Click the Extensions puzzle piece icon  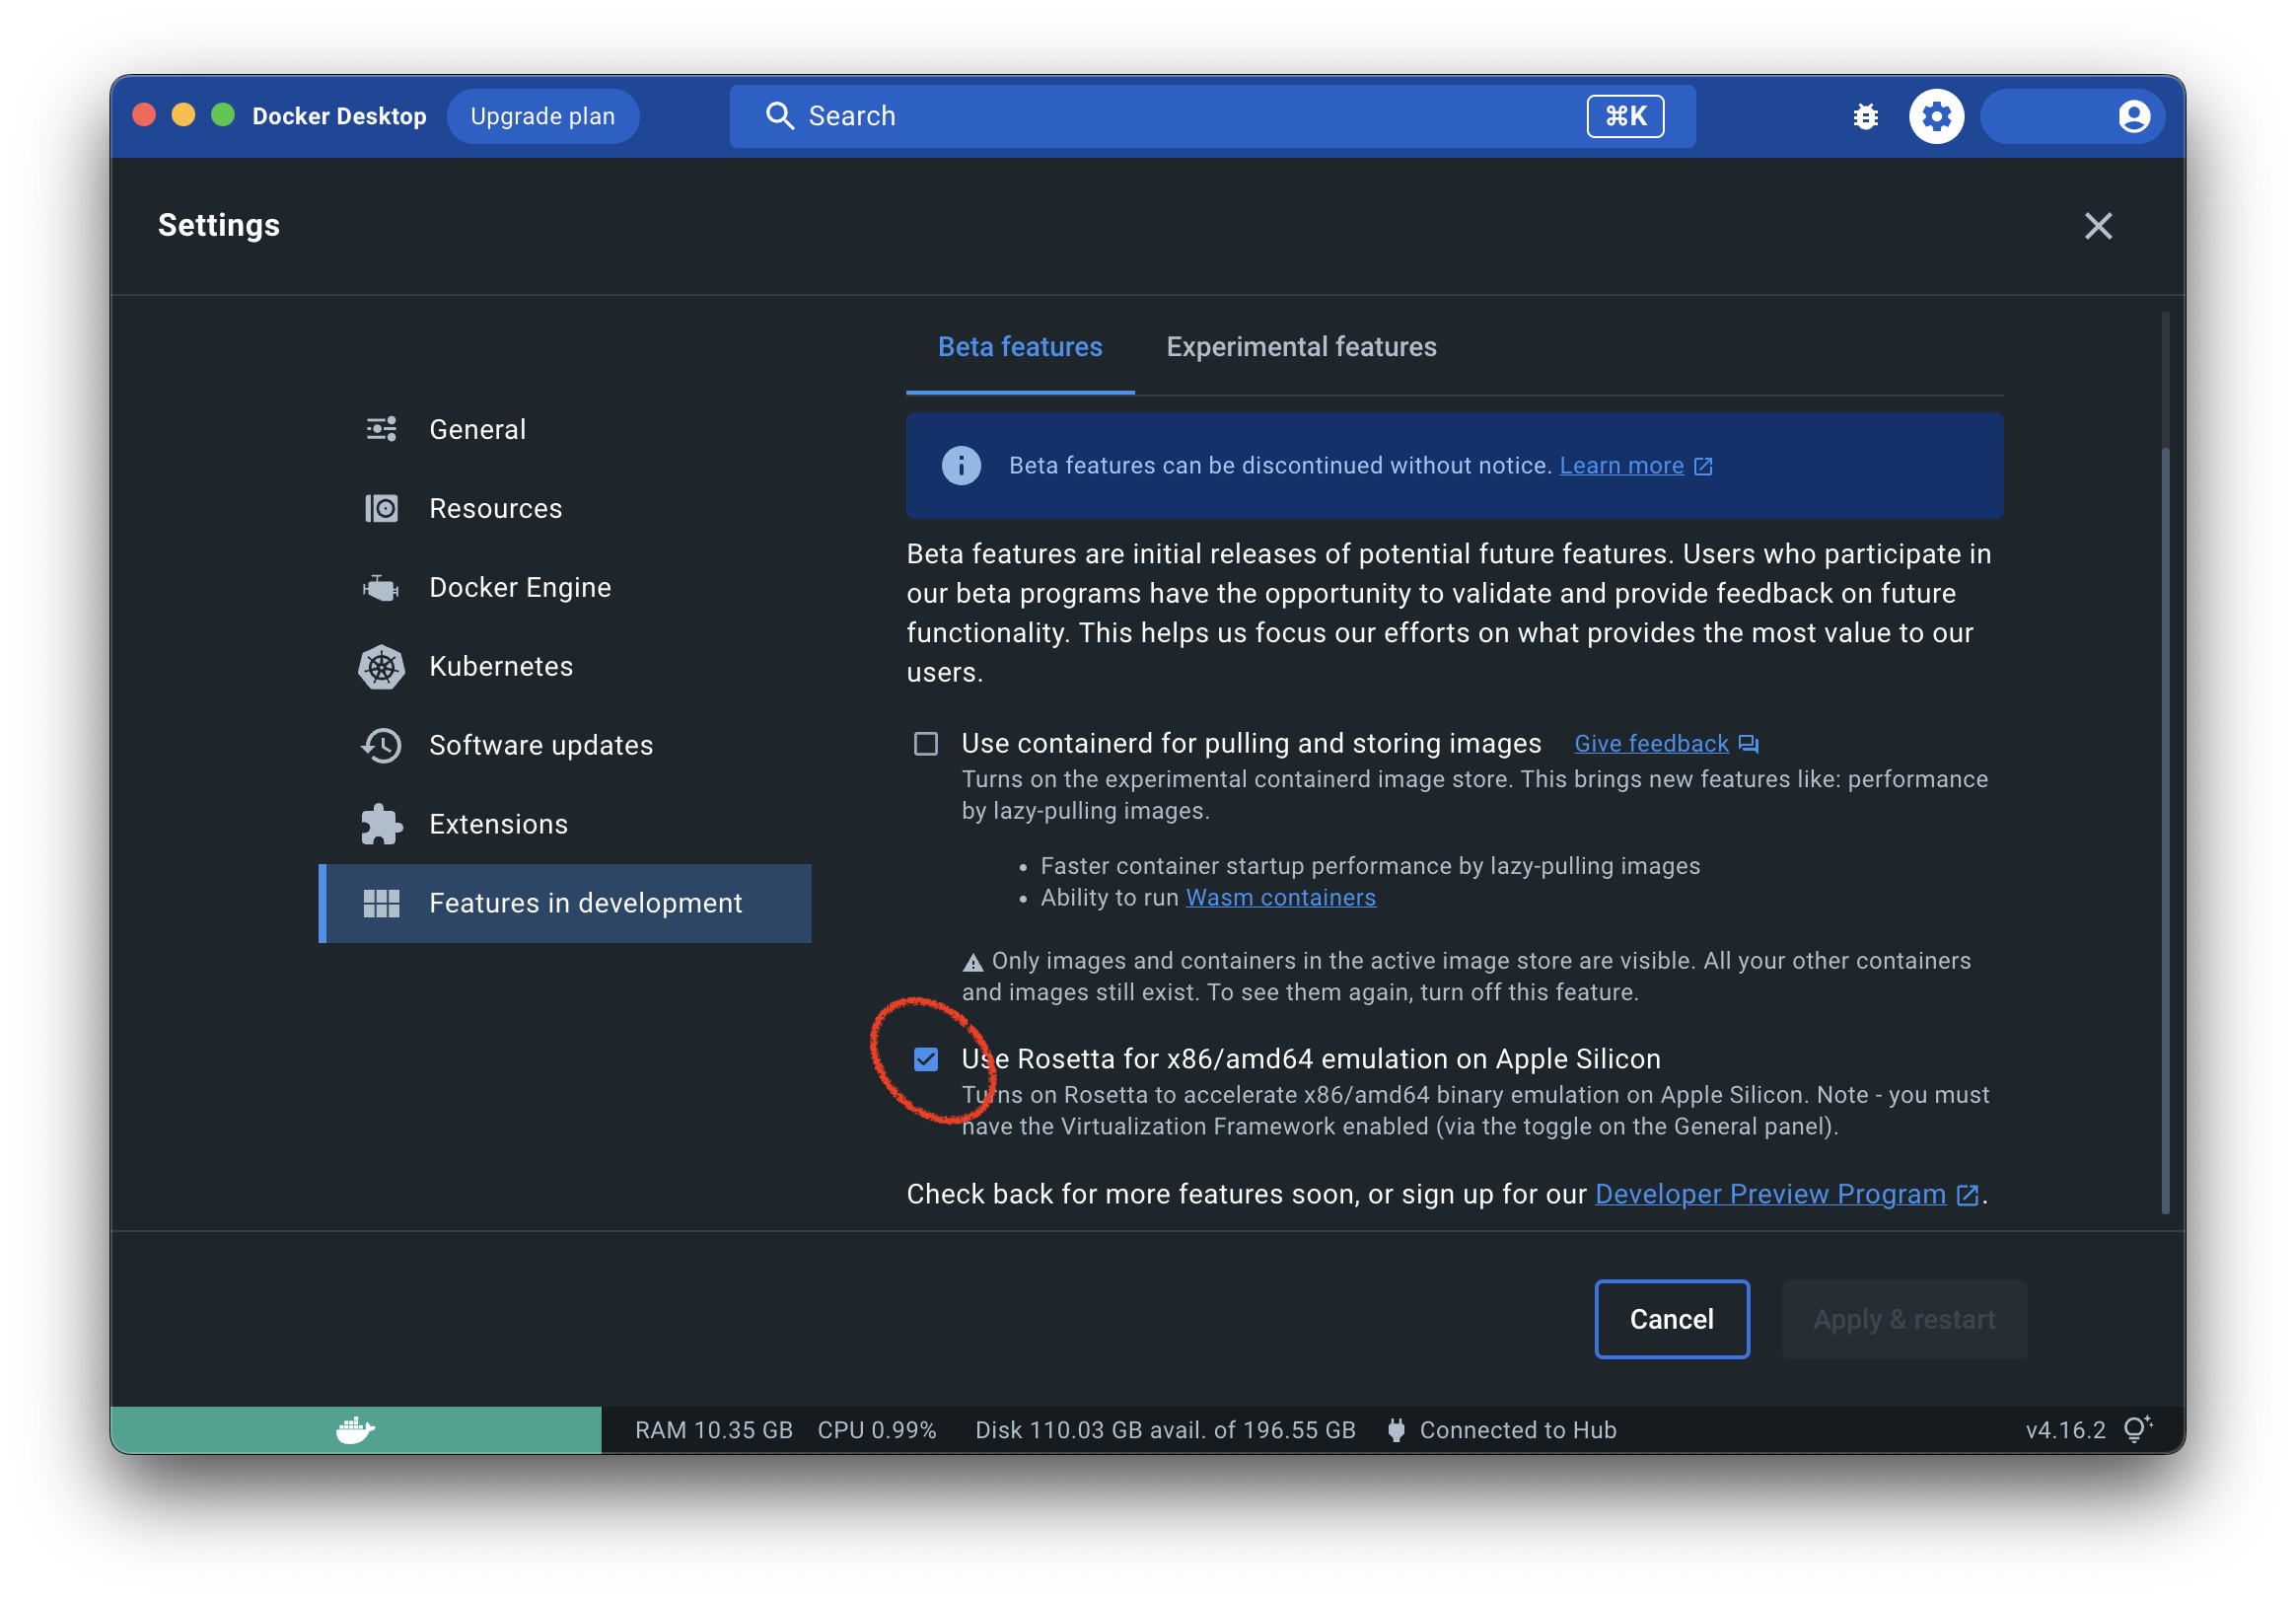381,825
